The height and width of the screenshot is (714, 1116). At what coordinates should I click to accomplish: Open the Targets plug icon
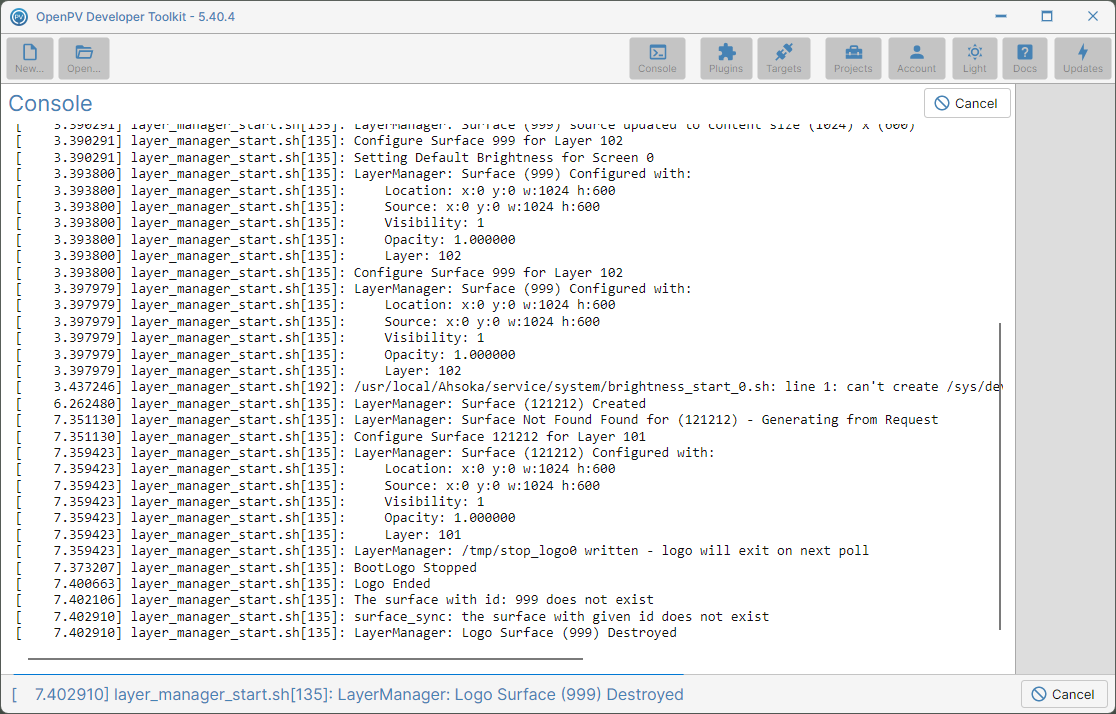click(784, 58)
